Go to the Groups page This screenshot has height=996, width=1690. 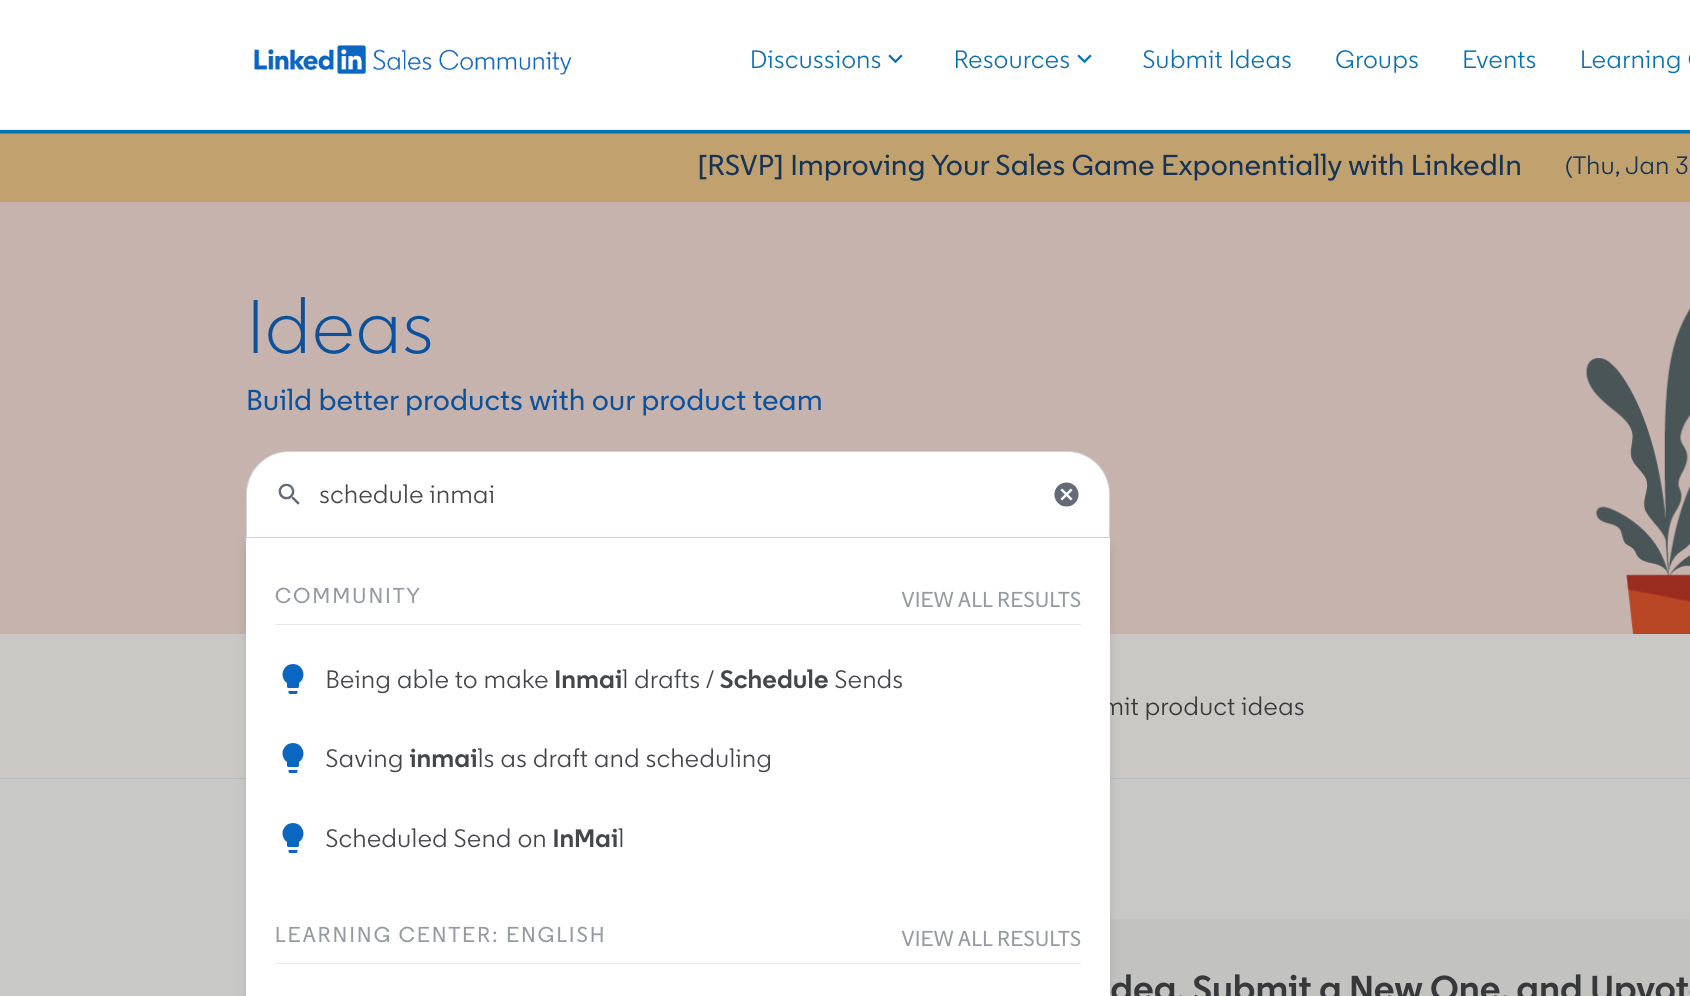(x=1377, y=60)
